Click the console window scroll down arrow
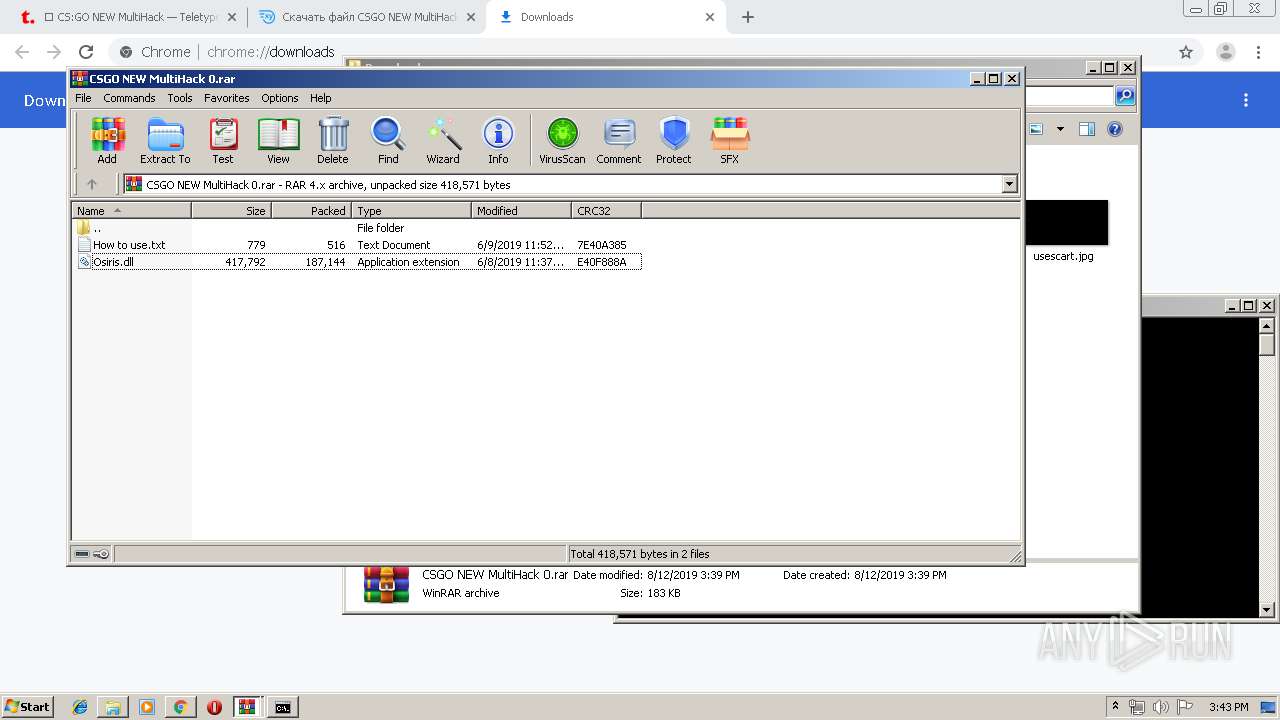Image resolution: width=1280 pixels, height=720 pixels. 1267,609
